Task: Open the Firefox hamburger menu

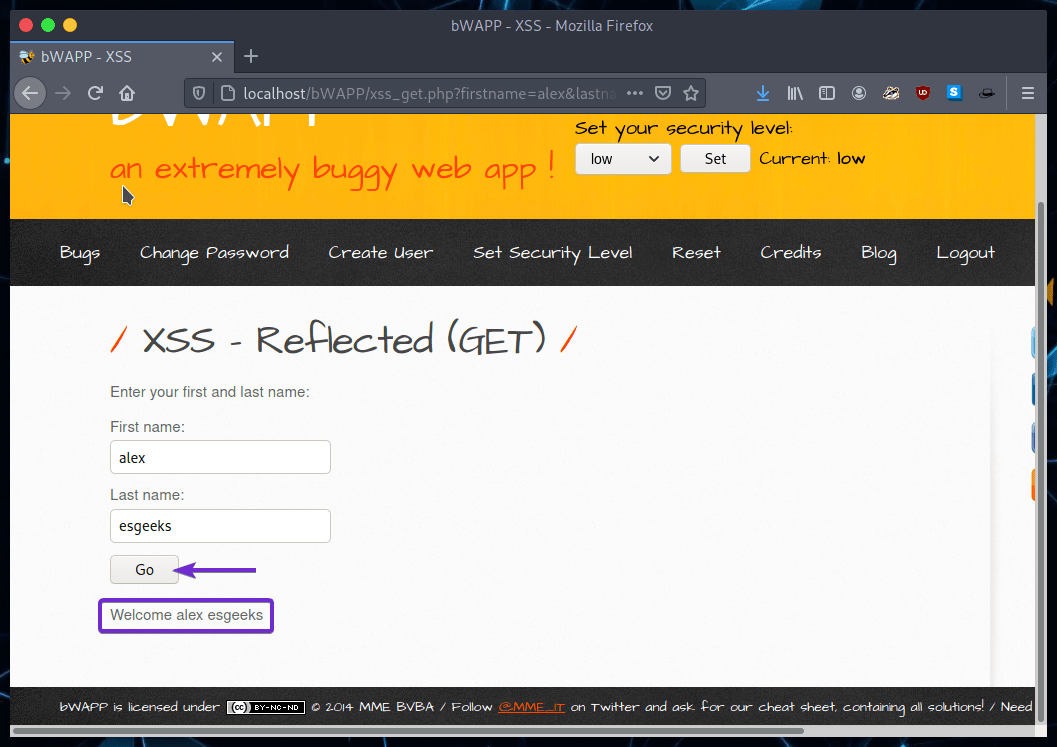Action: click(1028, 93)
